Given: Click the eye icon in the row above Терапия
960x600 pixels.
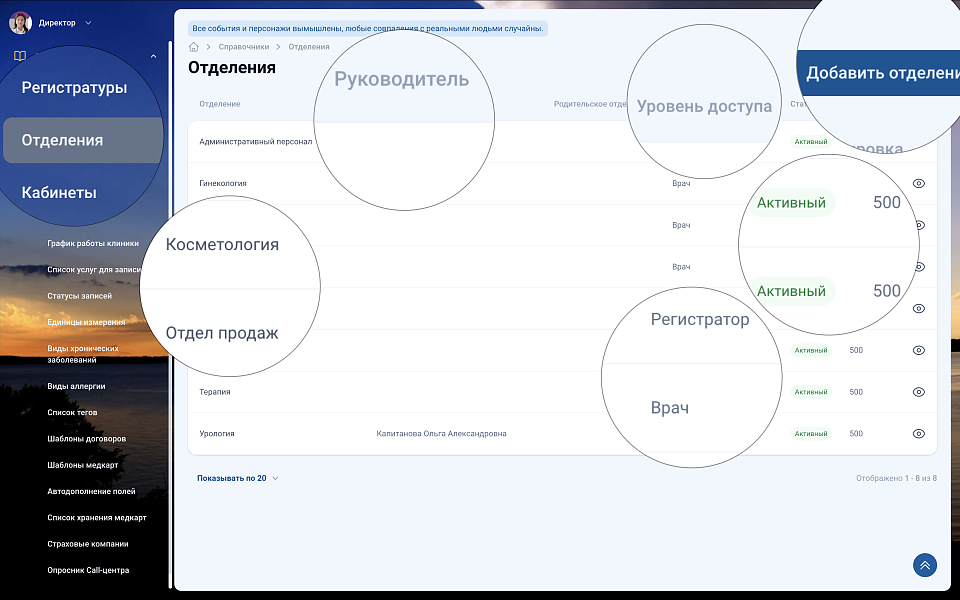Looking at the screenshot, I should [918, 350].
